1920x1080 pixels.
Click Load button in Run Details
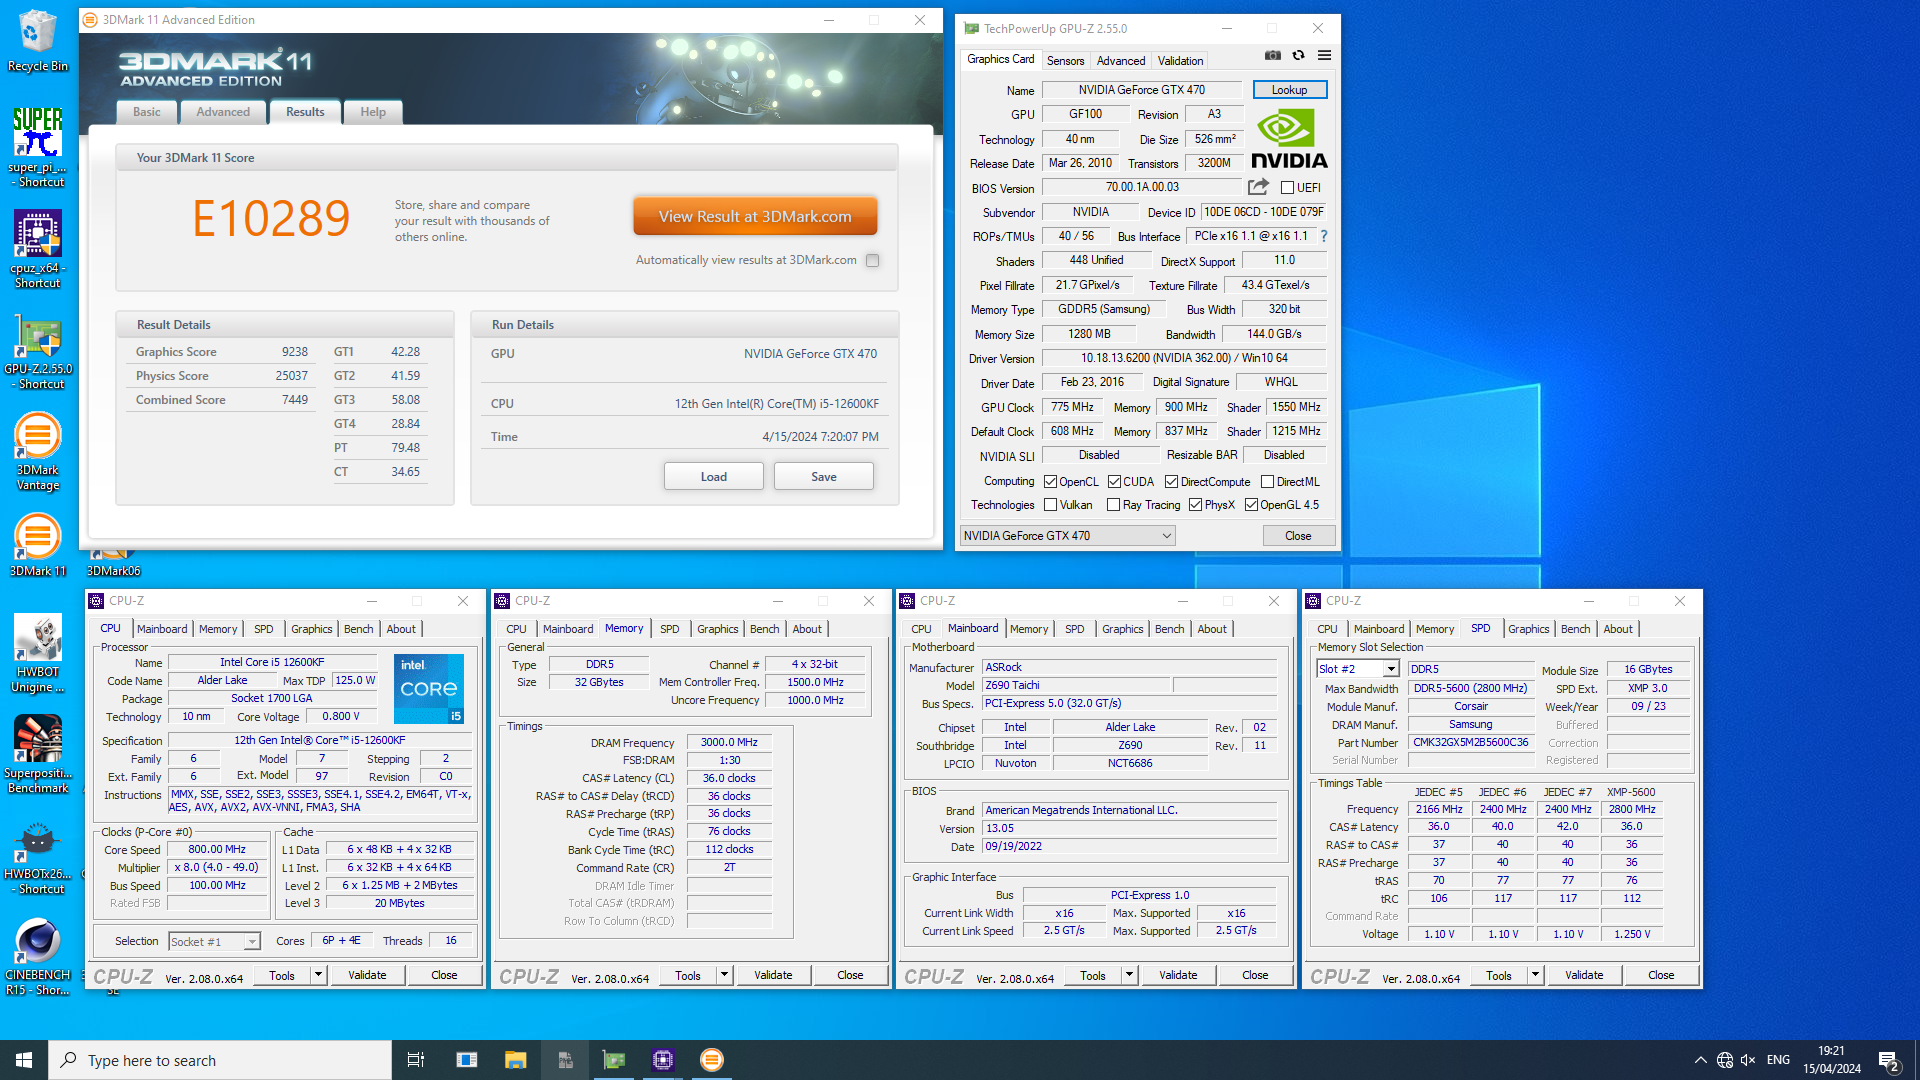(x=714, y=477)
